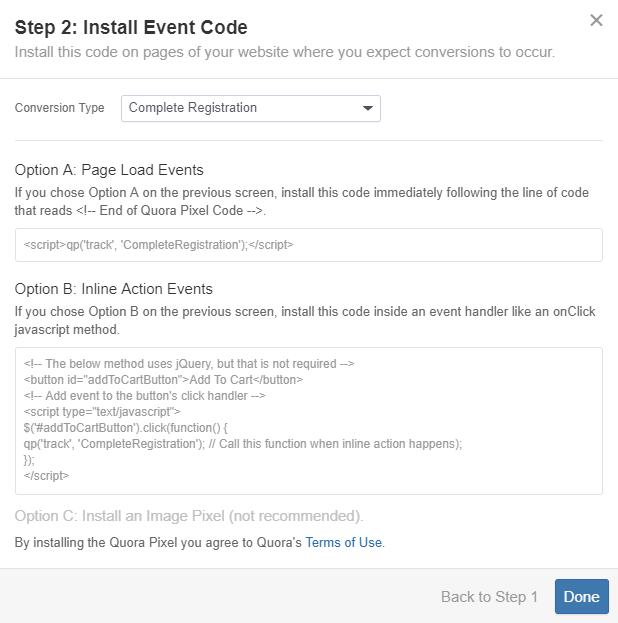Open the Conversion Type dropdown
Image resolution: width=618 pixels, height=623 pixels.
tap(251, 108)
